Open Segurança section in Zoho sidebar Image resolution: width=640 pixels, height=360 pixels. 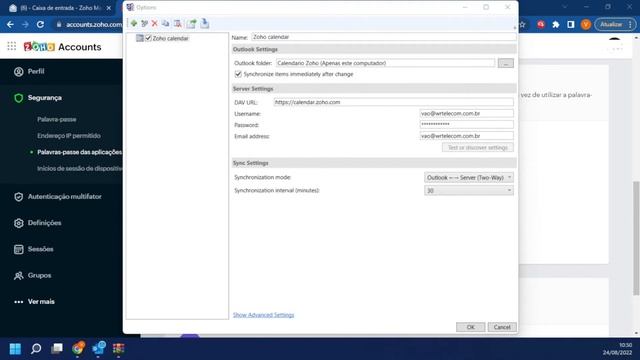coord(44,98)
